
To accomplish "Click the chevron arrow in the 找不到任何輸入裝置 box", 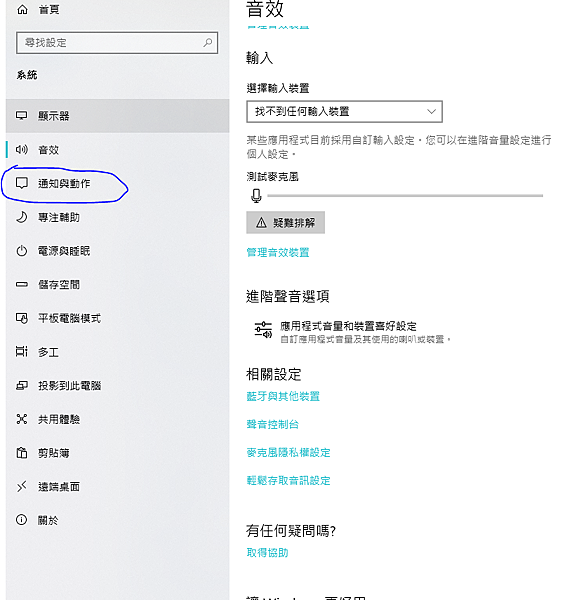I will tap(431, 111).
